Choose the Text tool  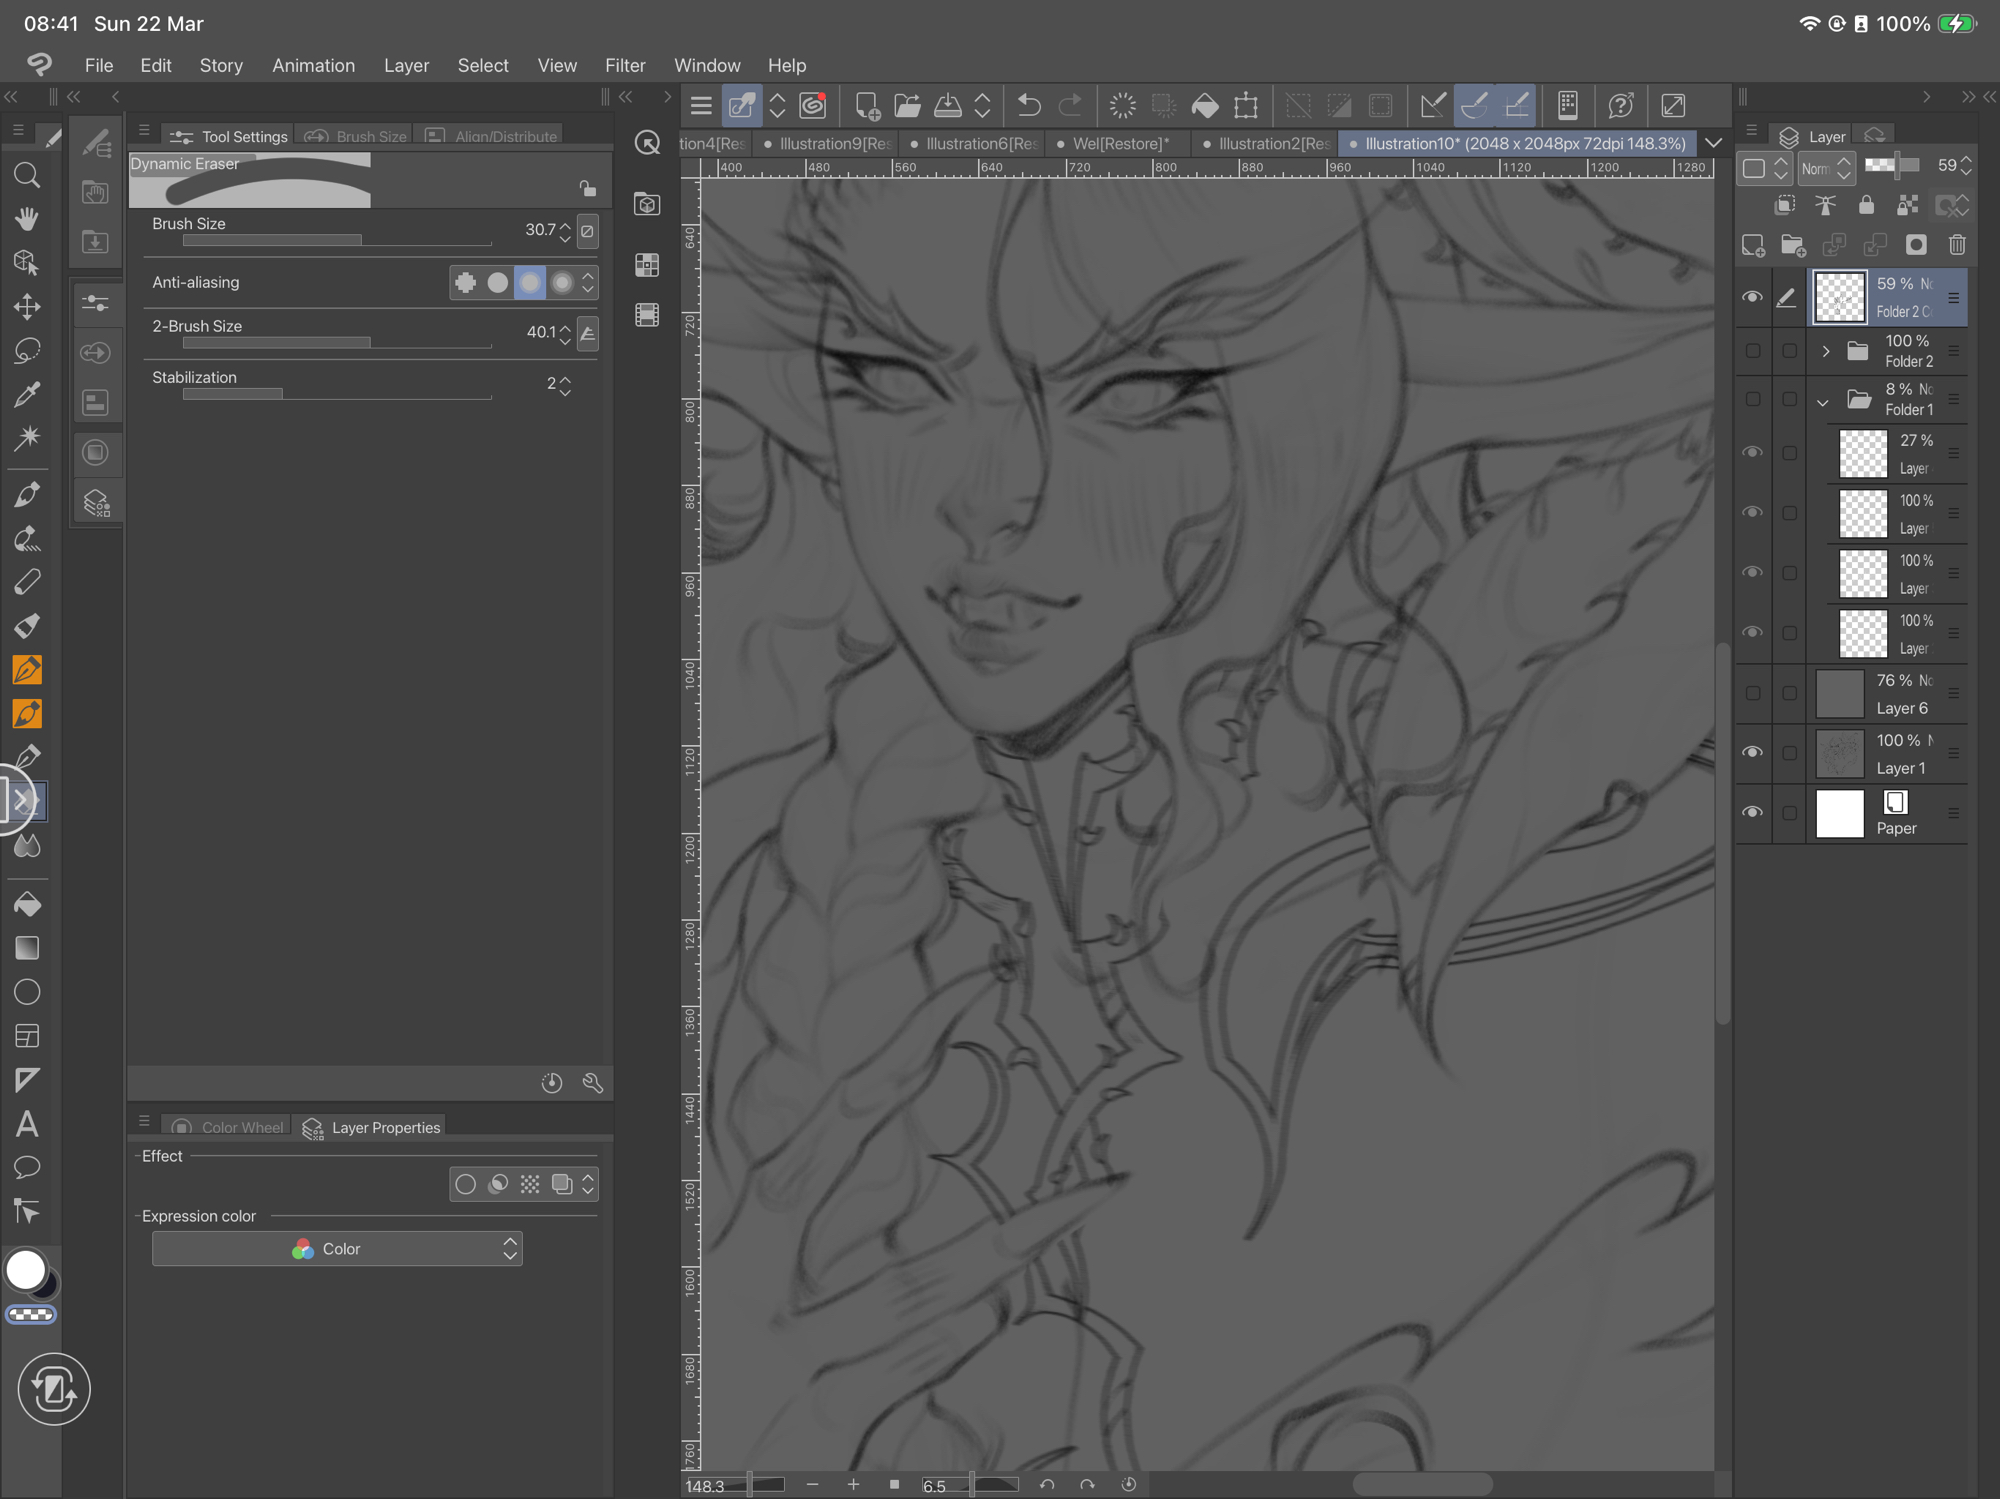click(x=27, y=1124)
